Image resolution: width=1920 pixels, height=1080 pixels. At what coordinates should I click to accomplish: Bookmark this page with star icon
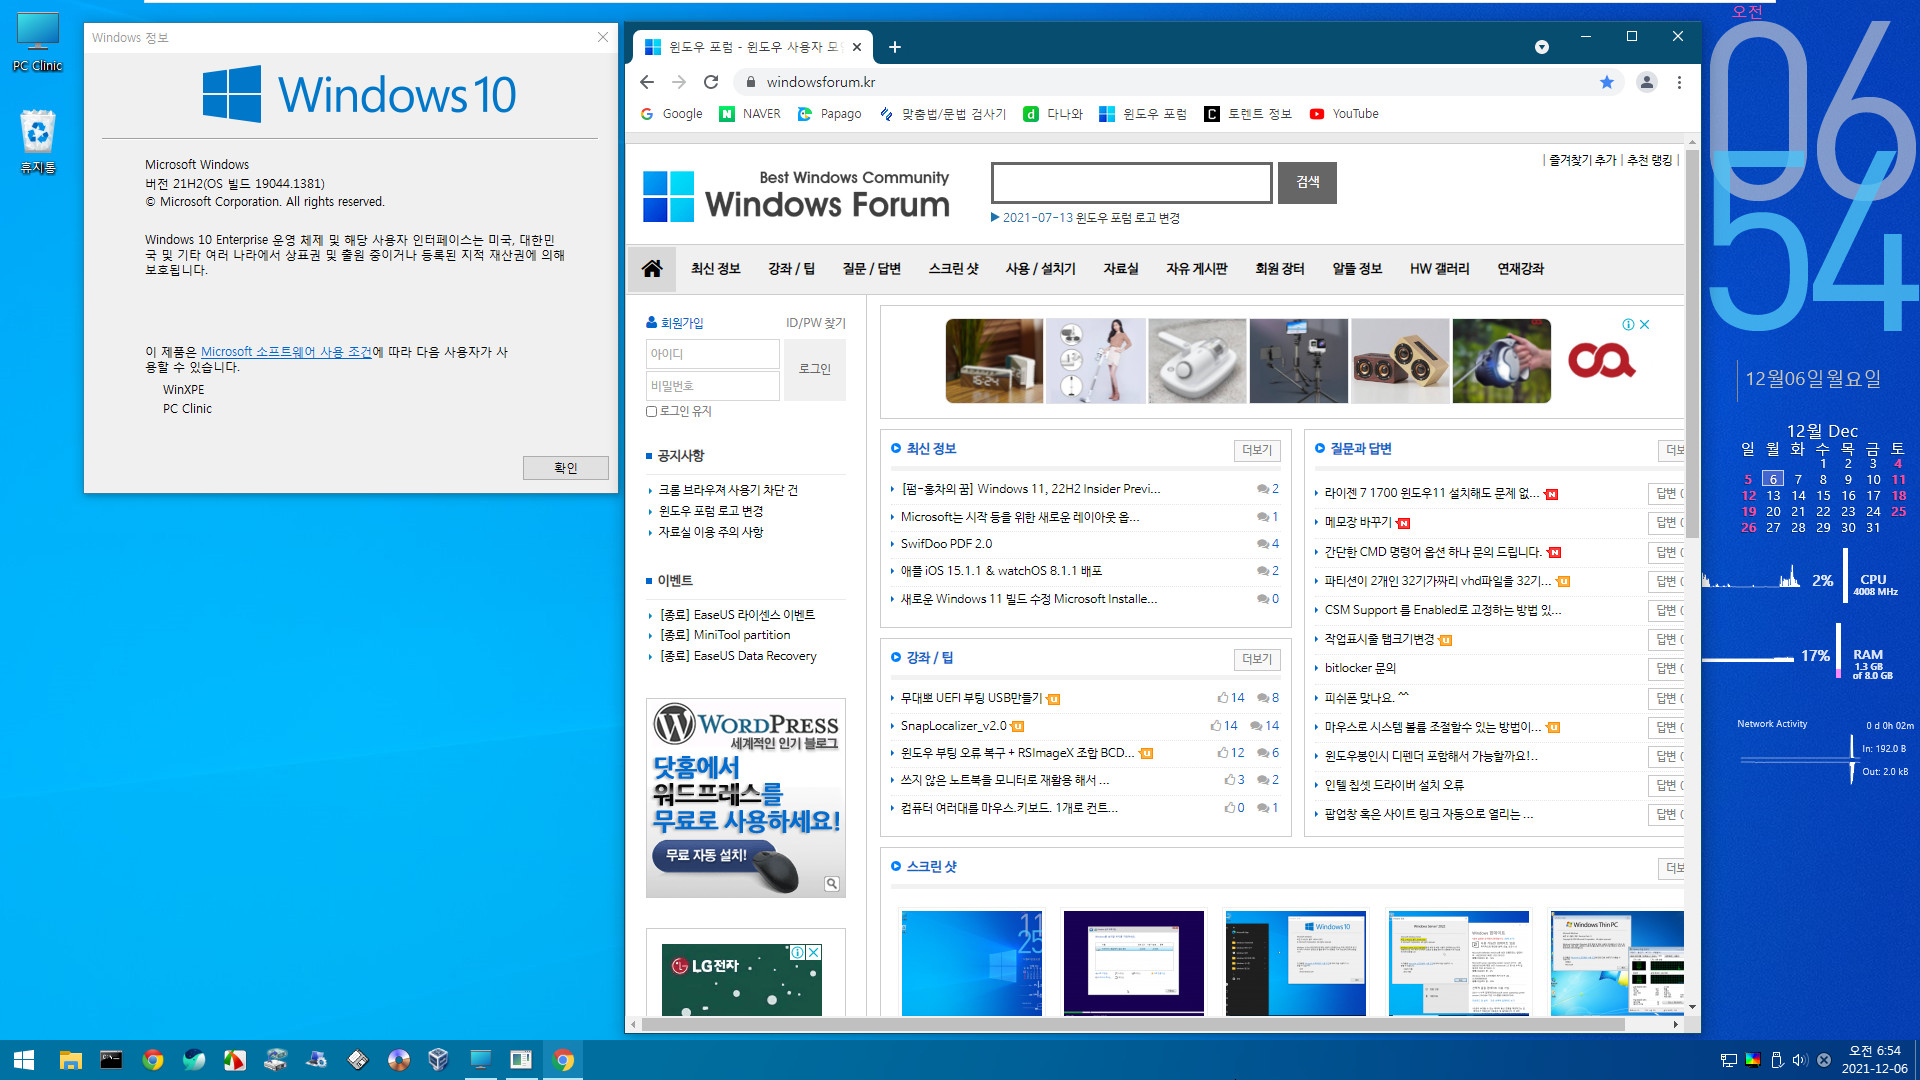(1607, 82)
